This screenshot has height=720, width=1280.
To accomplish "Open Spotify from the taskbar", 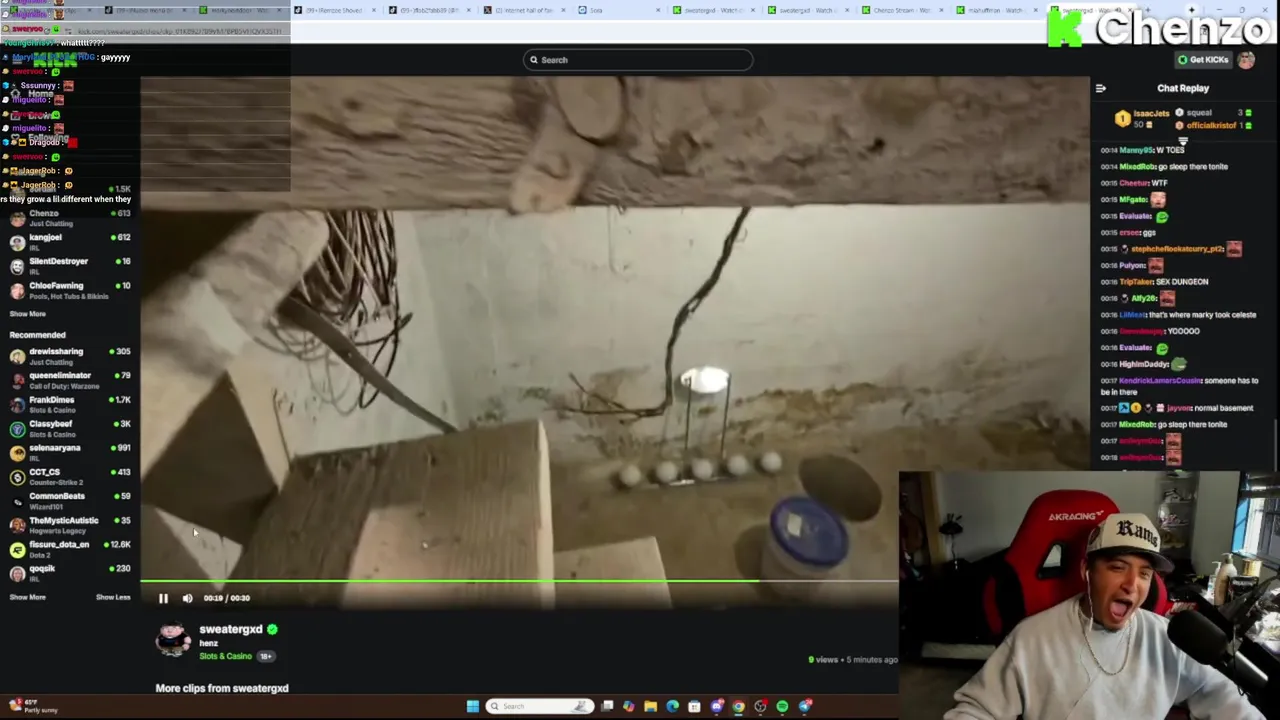I will [x=782, y=706].
